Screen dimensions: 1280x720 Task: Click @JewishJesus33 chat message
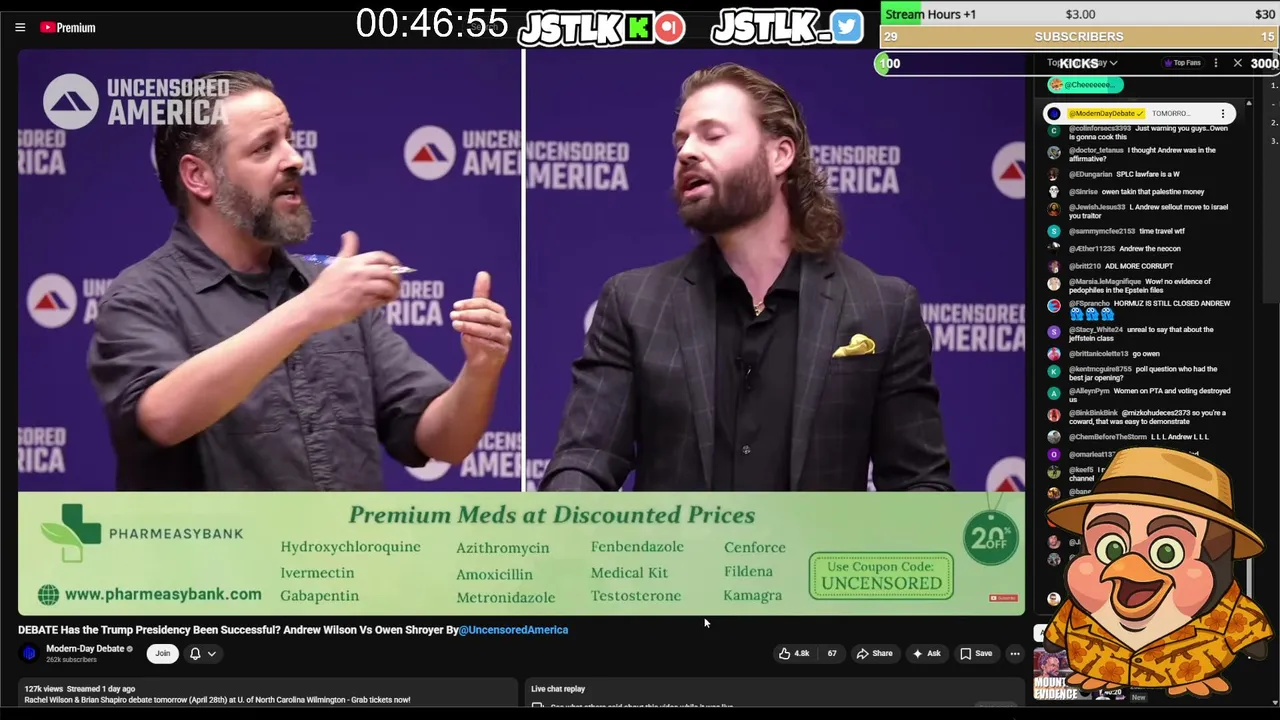click(x=1140, y=211)
